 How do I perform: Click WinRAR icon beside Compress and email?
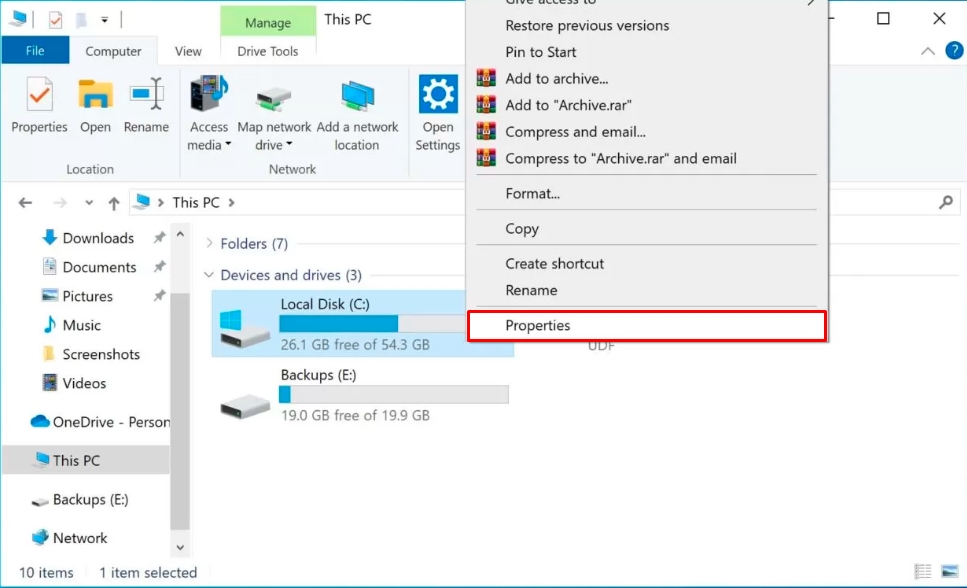(486, 131)
